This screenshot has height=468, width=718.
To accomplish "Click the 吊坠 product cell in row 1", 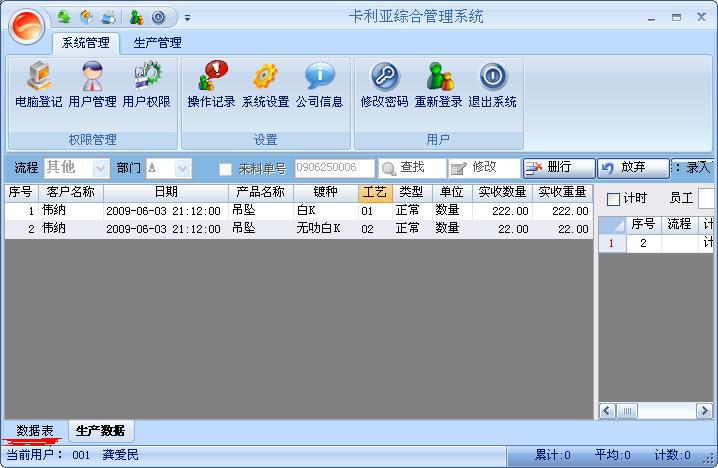I will tap(261, 211).
